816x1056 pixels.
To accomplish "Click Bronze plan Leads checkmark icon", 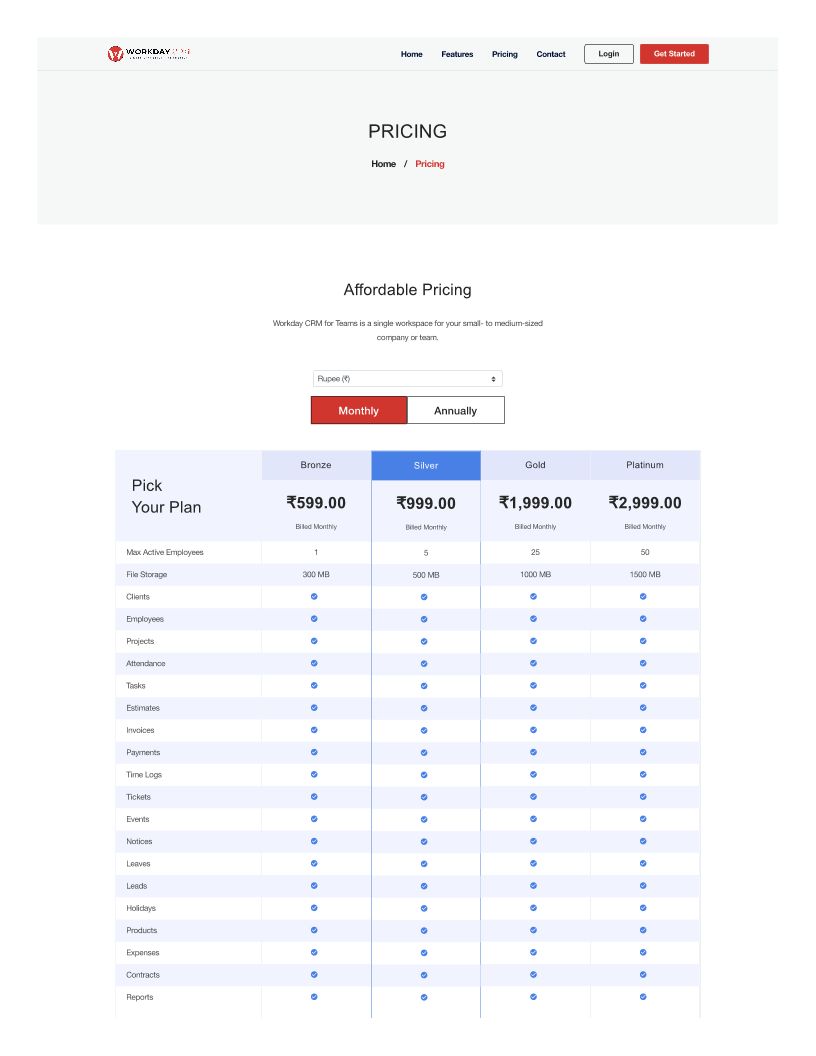I will click(x=314, y=886).
